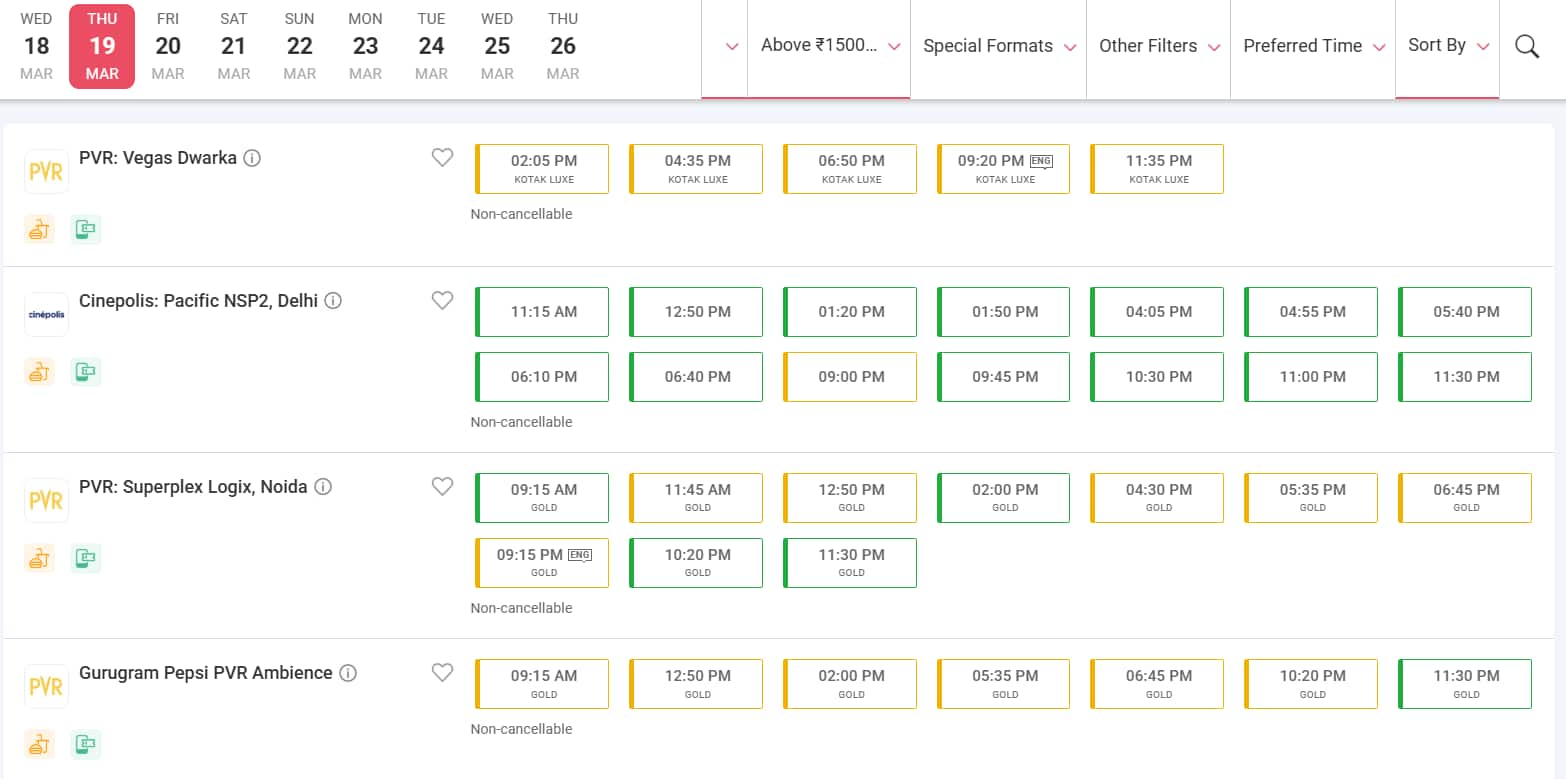Screen dimensions: 1566x779
Task: Click PVR logo beside Gurugram Pepsi PVR Ambience
Action: [x=46, y=686]
